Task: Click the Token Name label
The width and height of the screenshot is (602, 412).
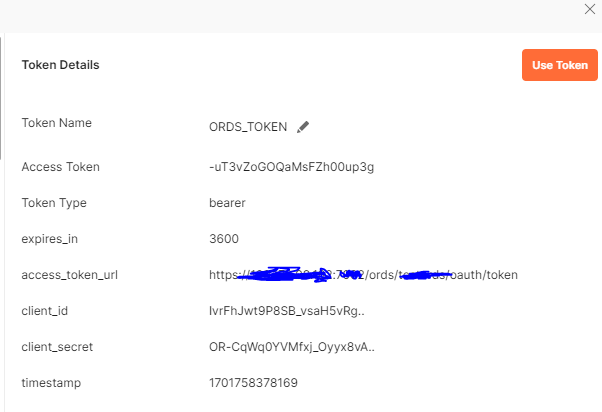Action: point(56,123)
